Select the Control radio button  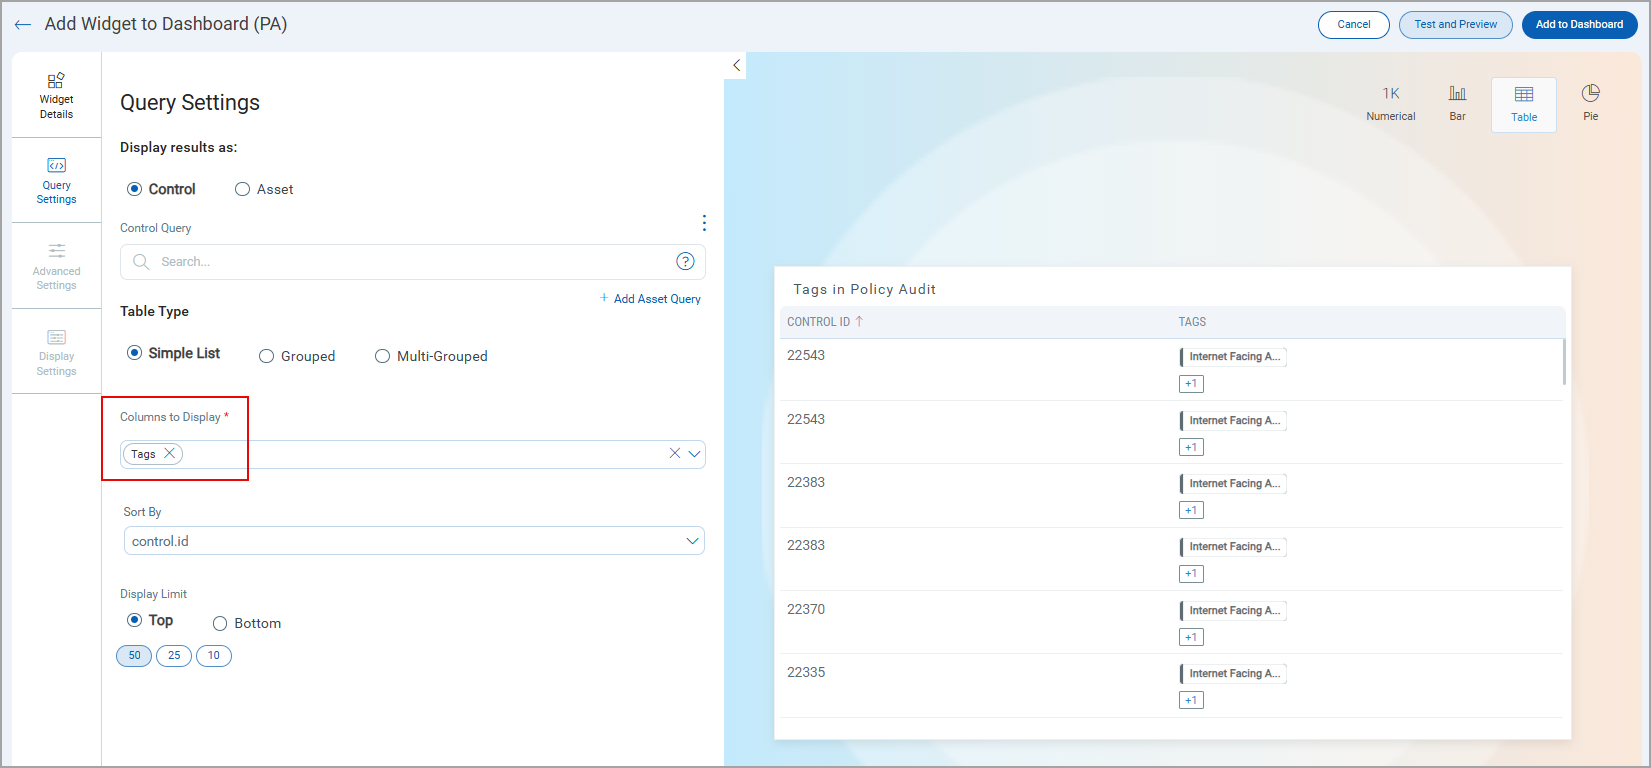[134, 189]
